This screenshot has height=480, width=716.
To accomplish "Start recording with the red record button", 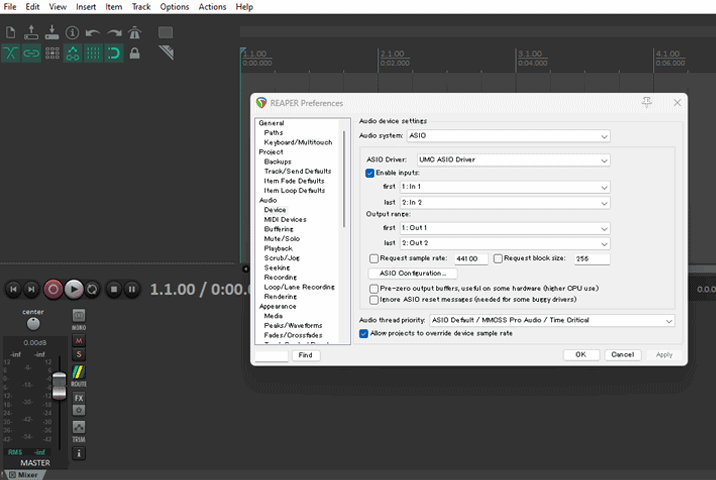I will (x=53, y=289).
